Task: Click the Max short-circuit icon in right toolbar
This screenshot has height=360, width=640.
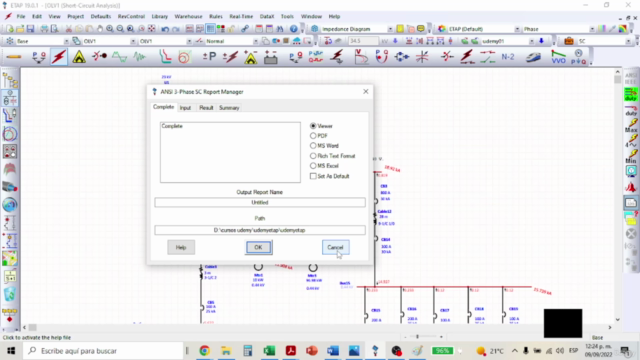Action: (631, 126)
